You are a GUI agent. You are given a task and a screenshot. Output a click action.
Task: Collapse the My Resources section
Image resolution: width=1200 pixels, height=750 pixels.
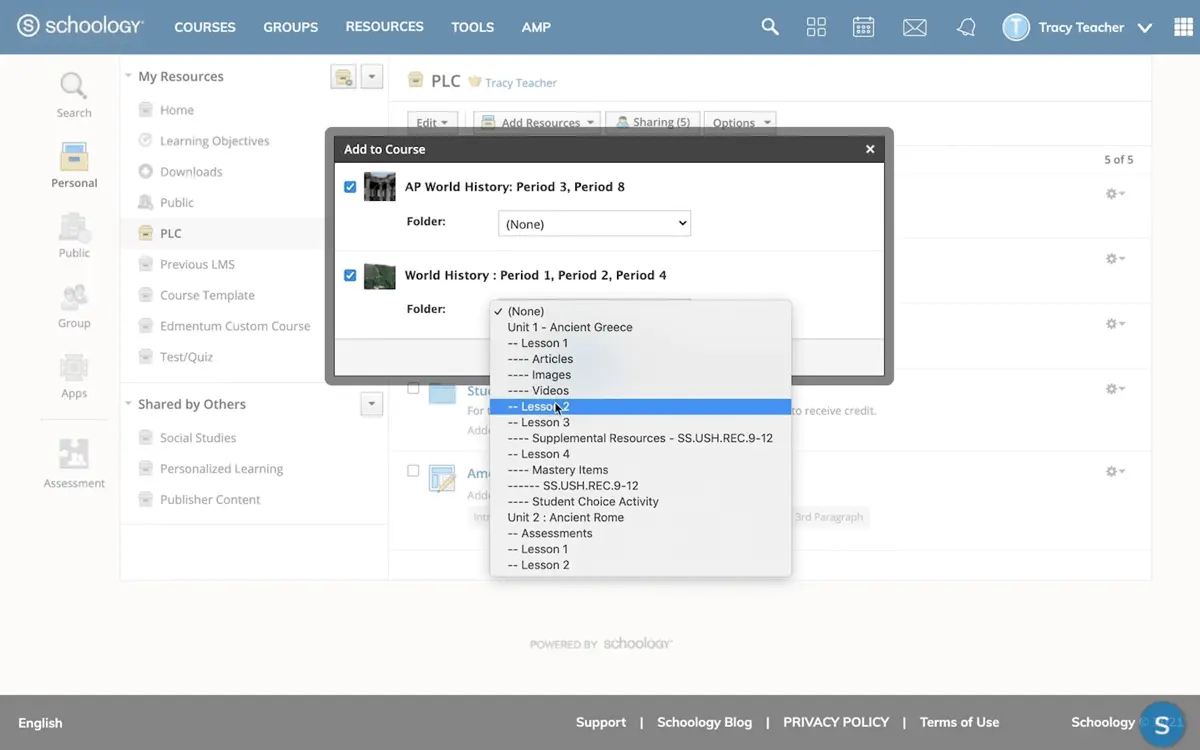pyautogui.click(x=128, y=76)
